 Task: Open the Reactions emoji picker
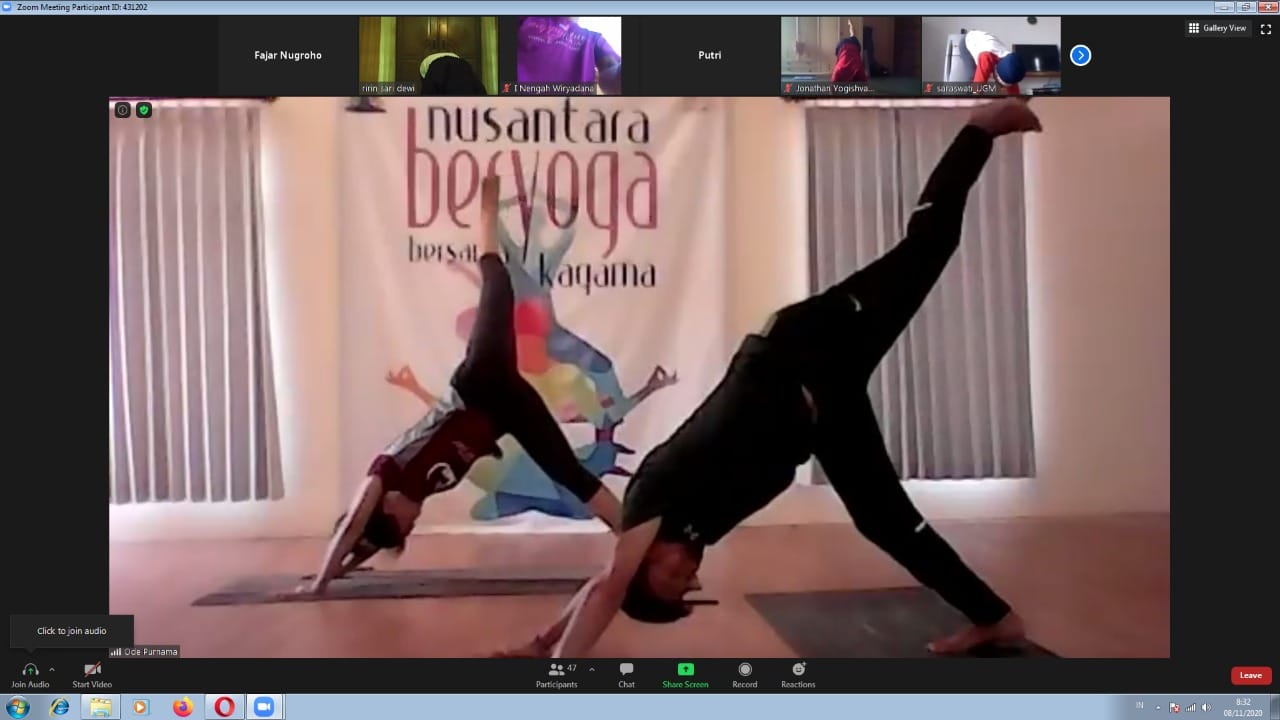798,670
